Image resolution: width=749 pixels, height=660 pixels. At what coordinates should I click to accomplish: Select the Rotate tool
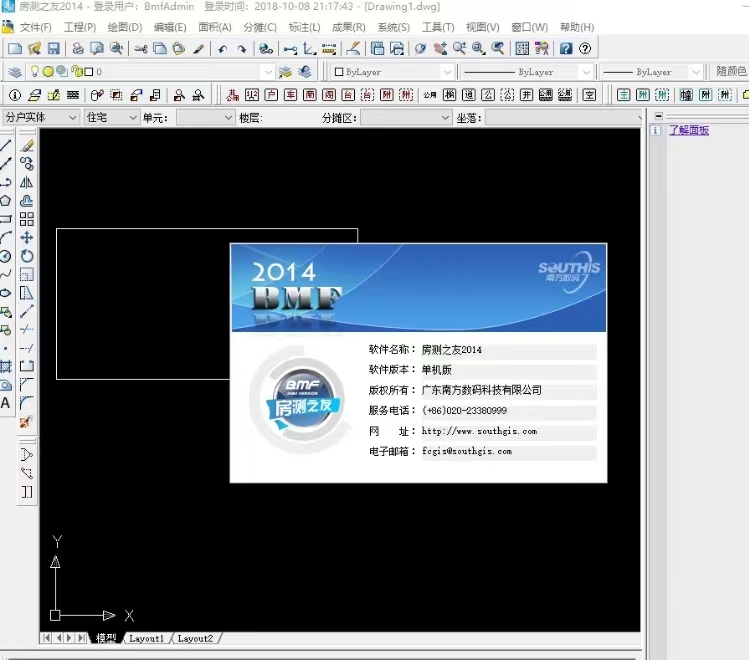coord(27,256)
